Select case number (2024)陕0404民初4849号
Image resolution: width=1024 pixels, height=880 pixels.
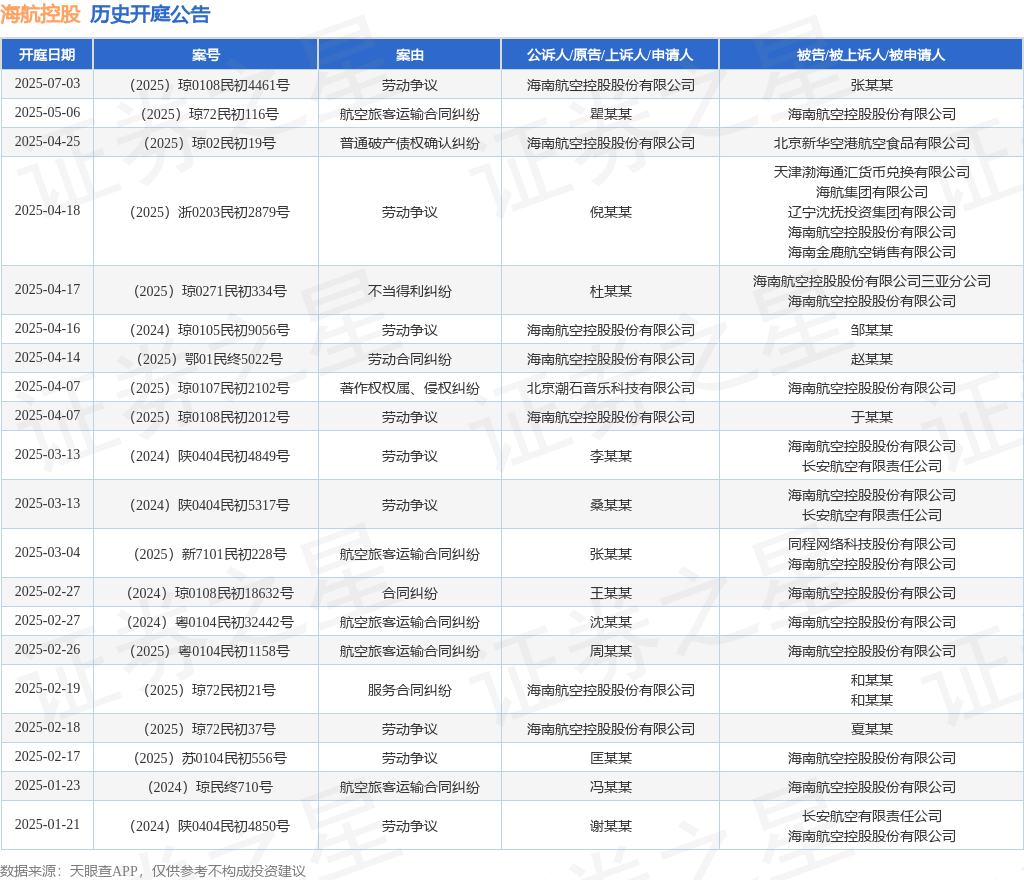click(x=206, y=456)
